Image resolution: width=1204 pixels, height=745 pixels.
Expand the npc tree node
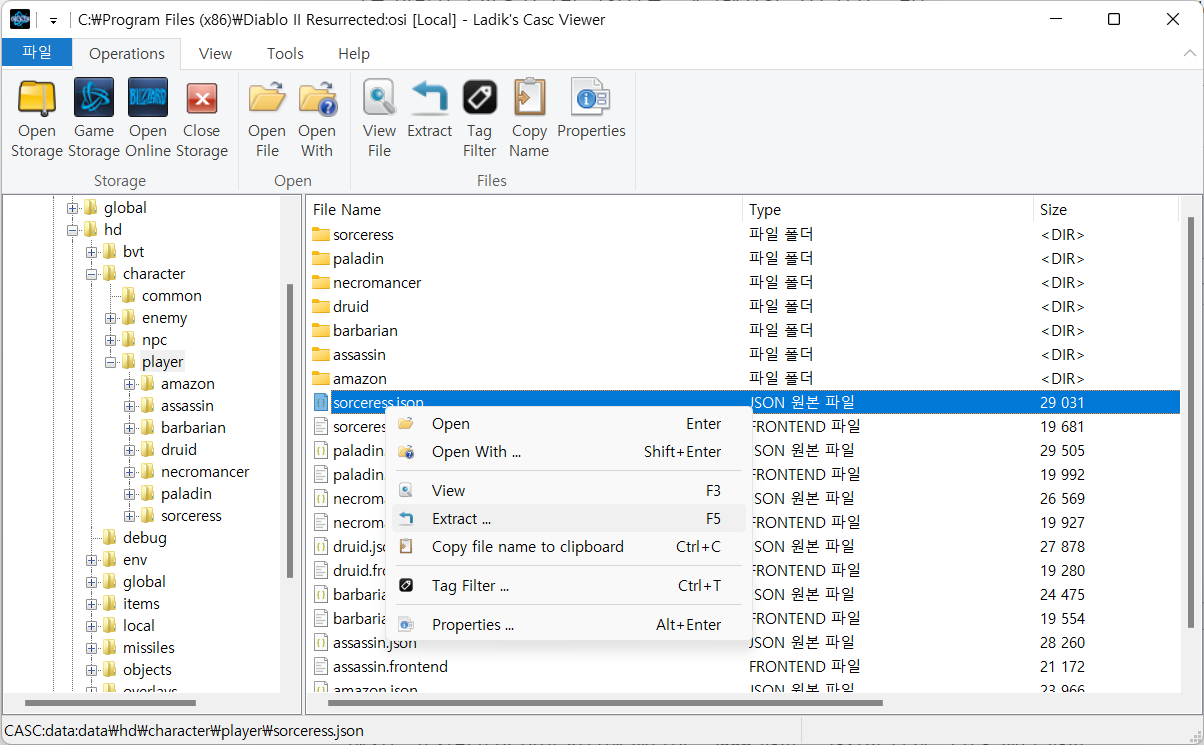point(111,340)
